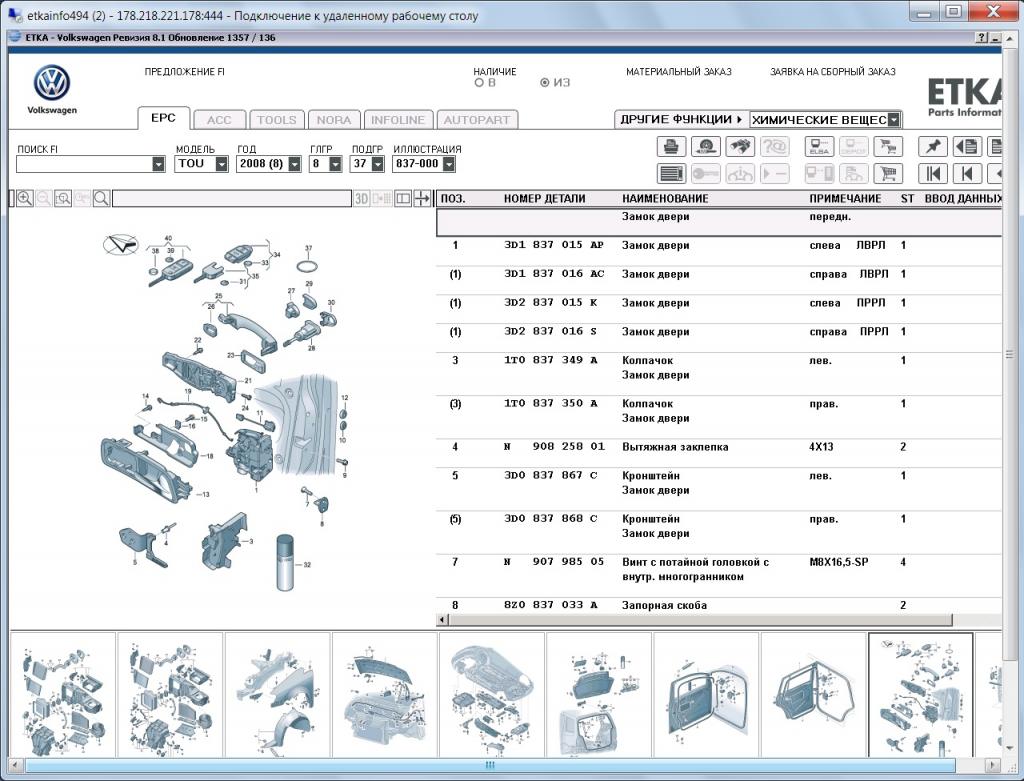Open the МОДЕЛЬ dropdown showing TOU
Screen dimensions: 1024x781
point(221,164)
